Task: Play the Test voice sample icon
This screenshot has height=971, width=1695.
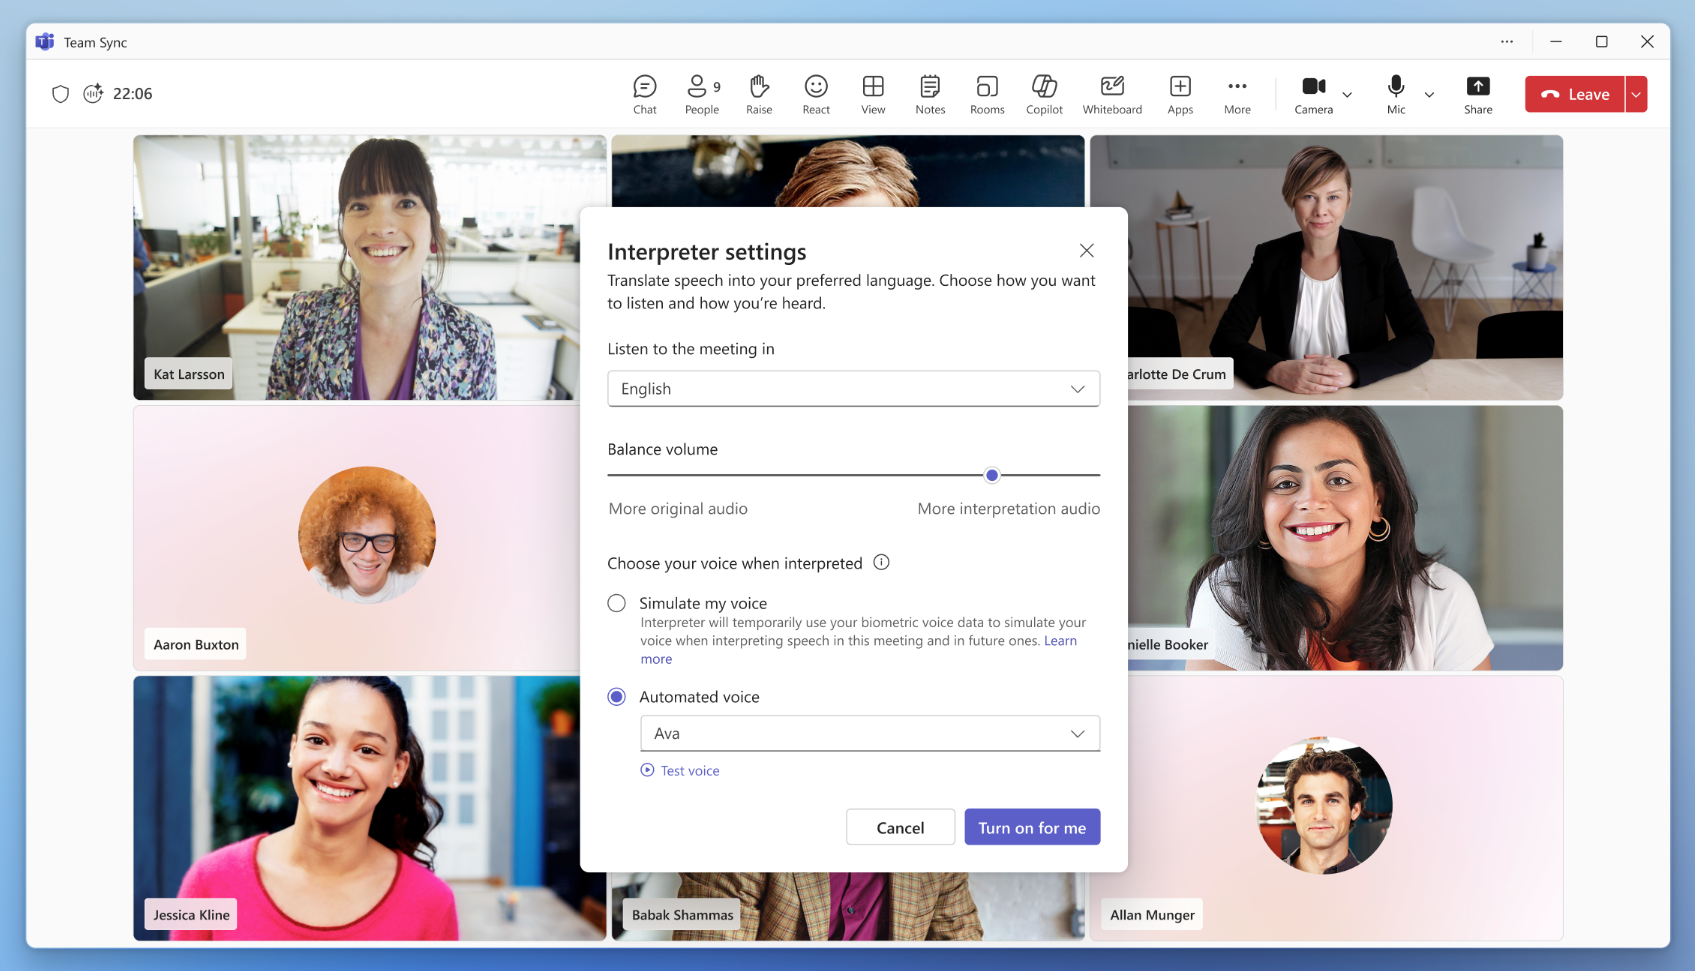Action: point(647,770)
